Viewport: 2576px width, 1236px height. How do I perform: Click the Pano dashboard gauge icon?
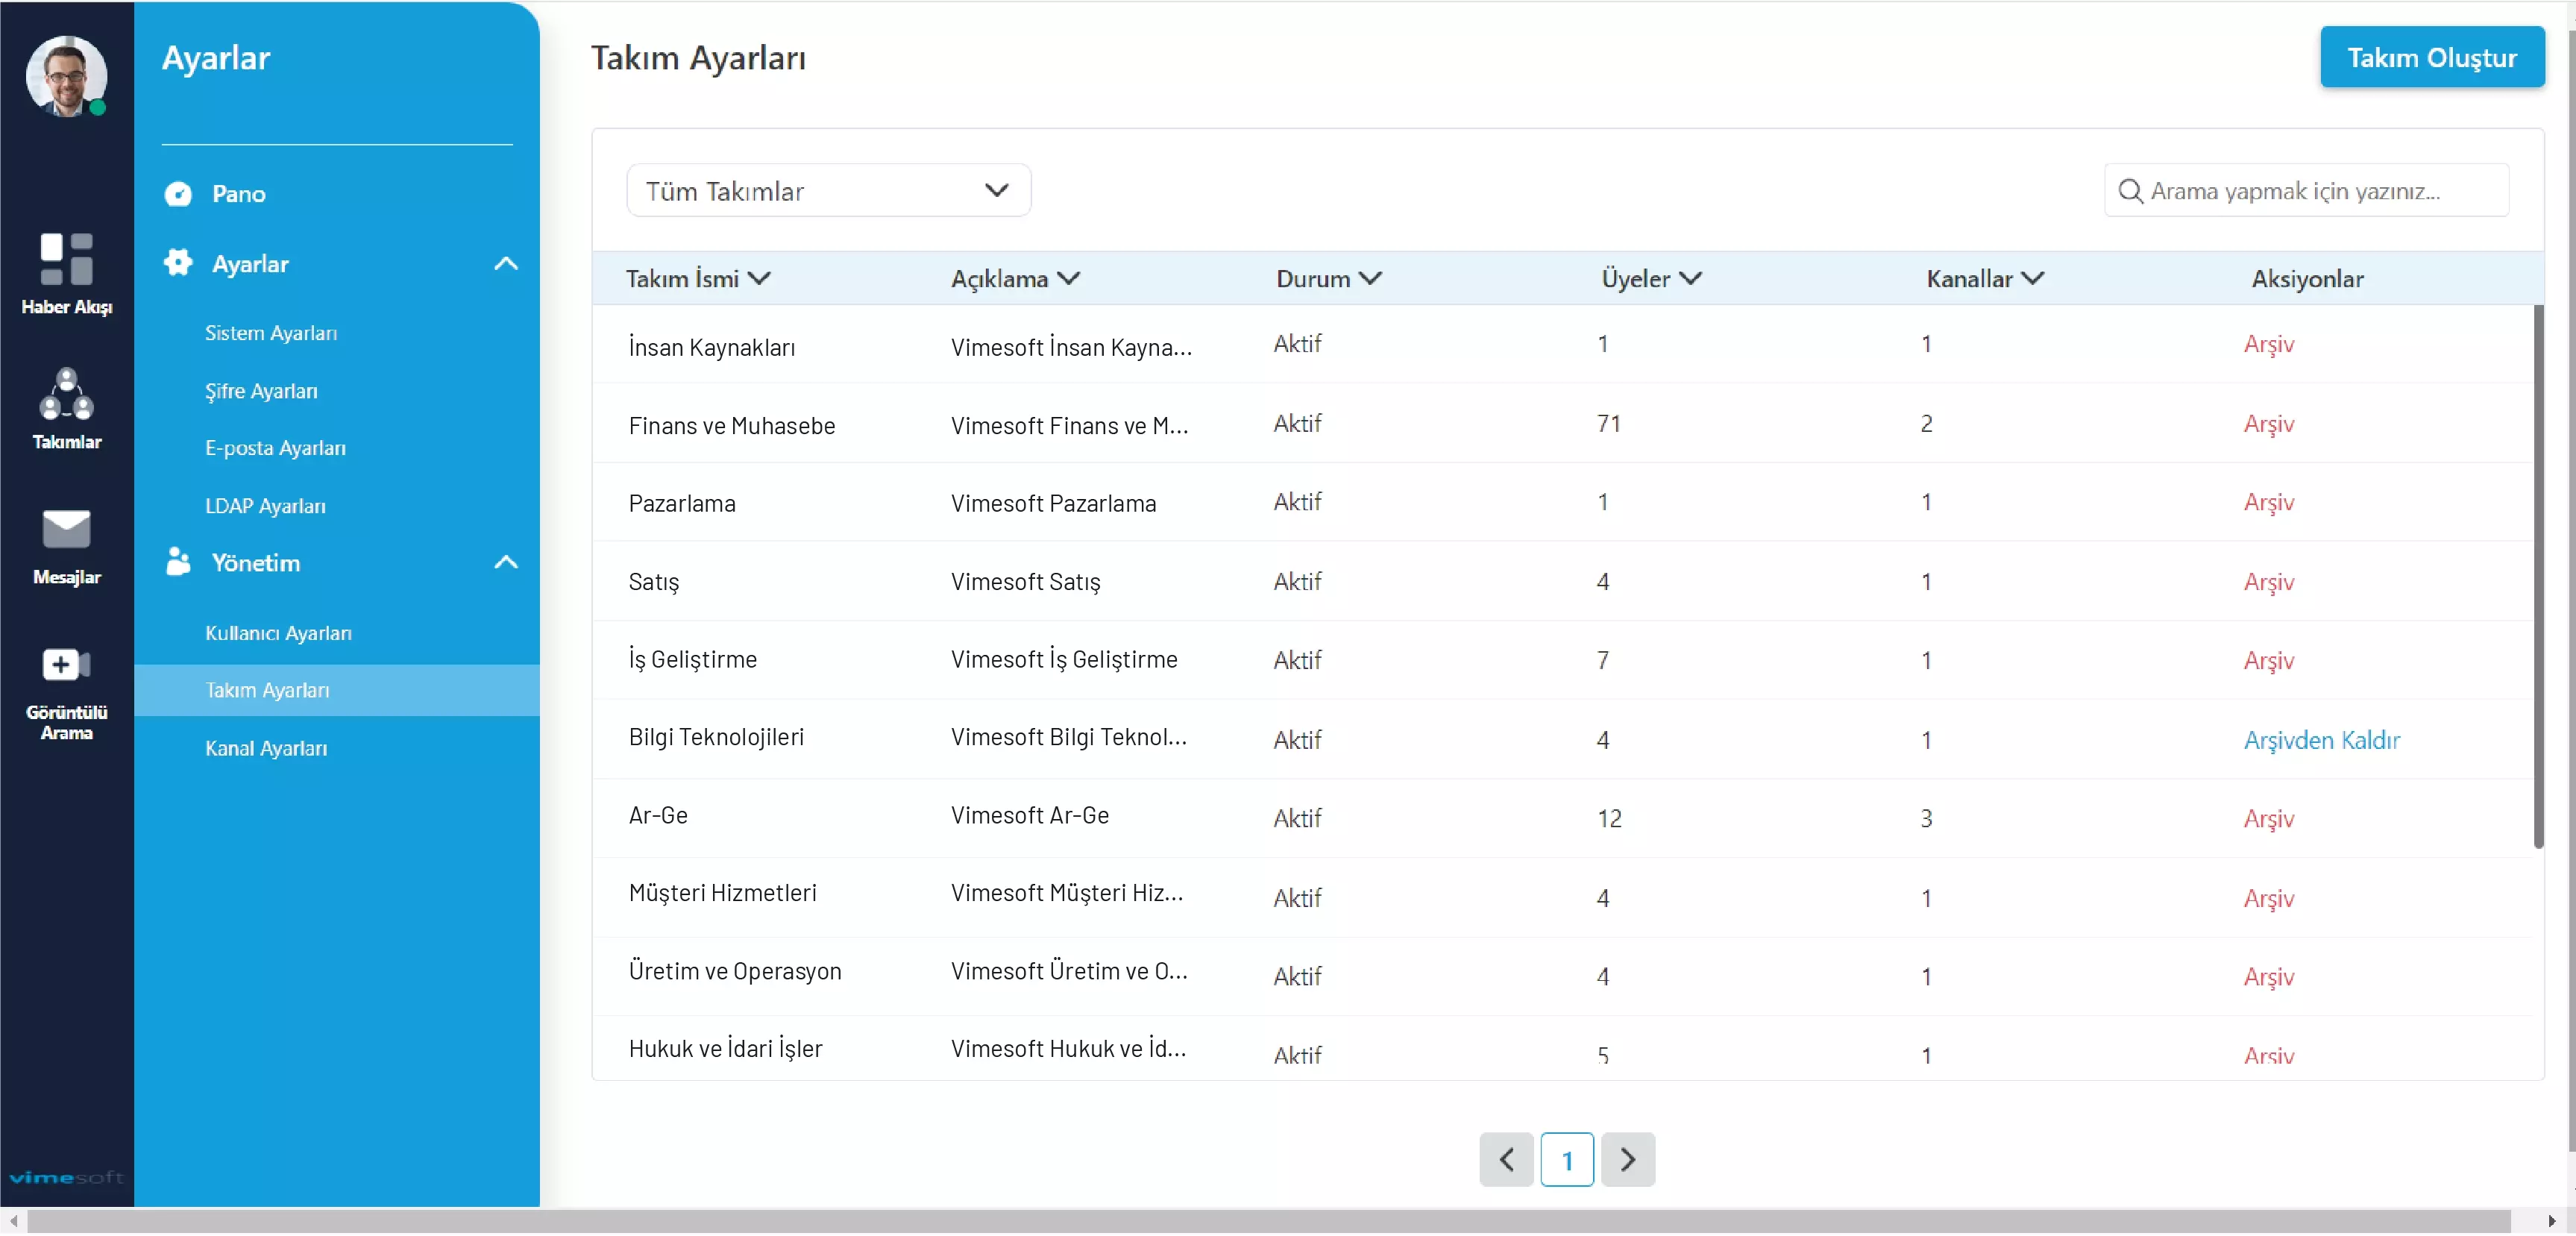[x=178, y=194]
